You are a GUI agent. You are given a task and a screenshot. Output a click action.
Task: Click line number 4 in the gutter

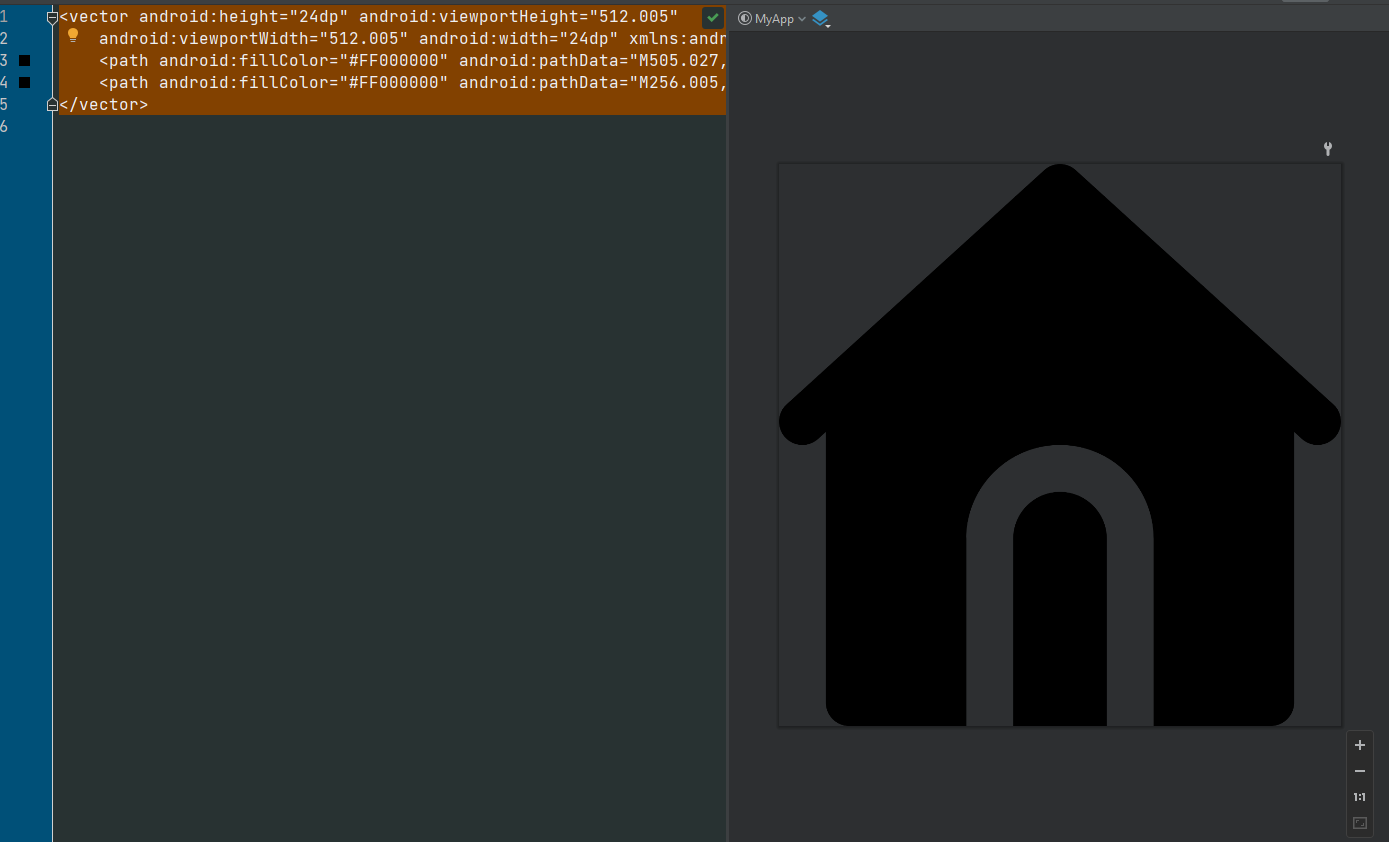pyautogui.click(x=6, y=82)
